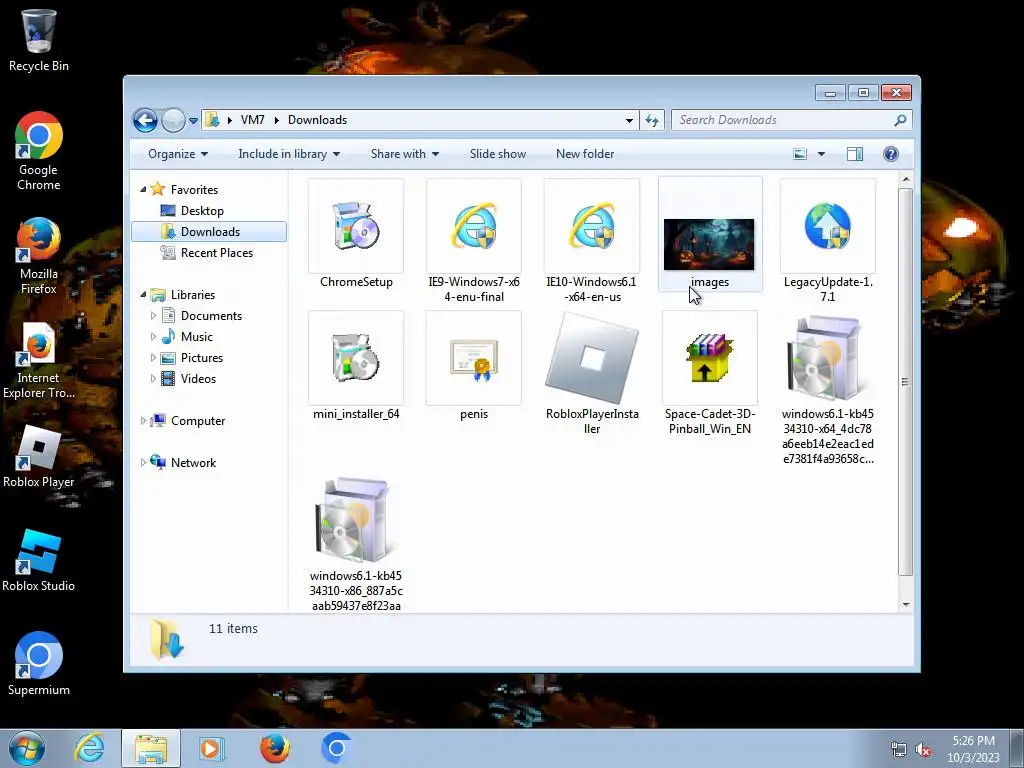Click the refresh button beside address bar

click(x=652, y=120)
